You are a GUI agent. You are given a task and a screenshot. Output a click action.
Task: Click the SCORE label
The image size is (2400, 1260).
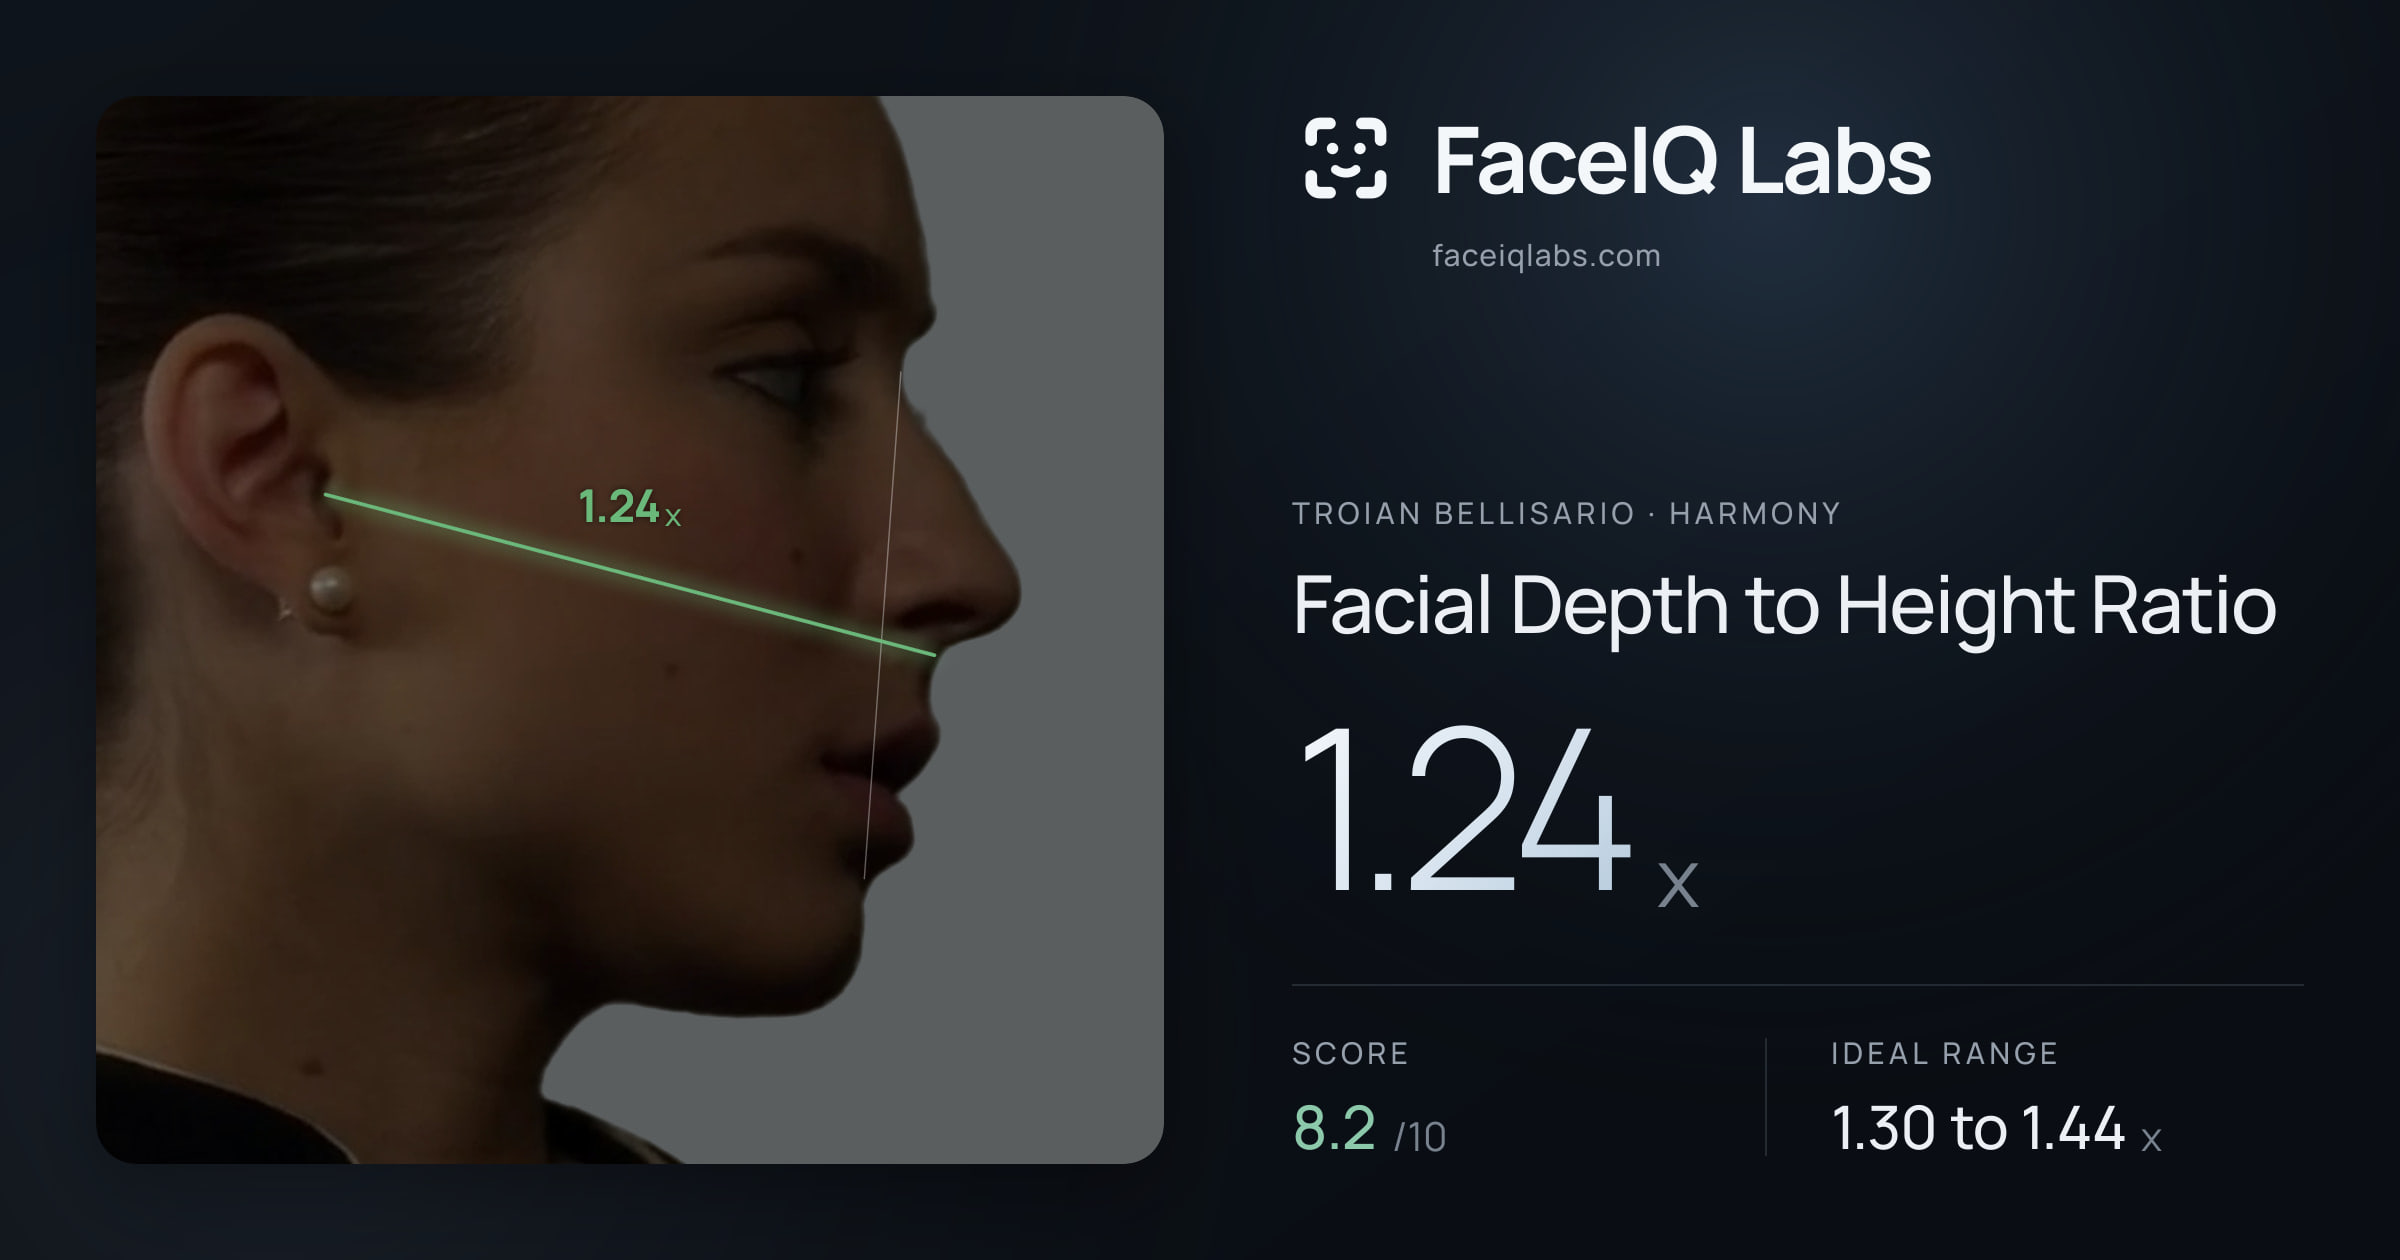(1350, 1053)
